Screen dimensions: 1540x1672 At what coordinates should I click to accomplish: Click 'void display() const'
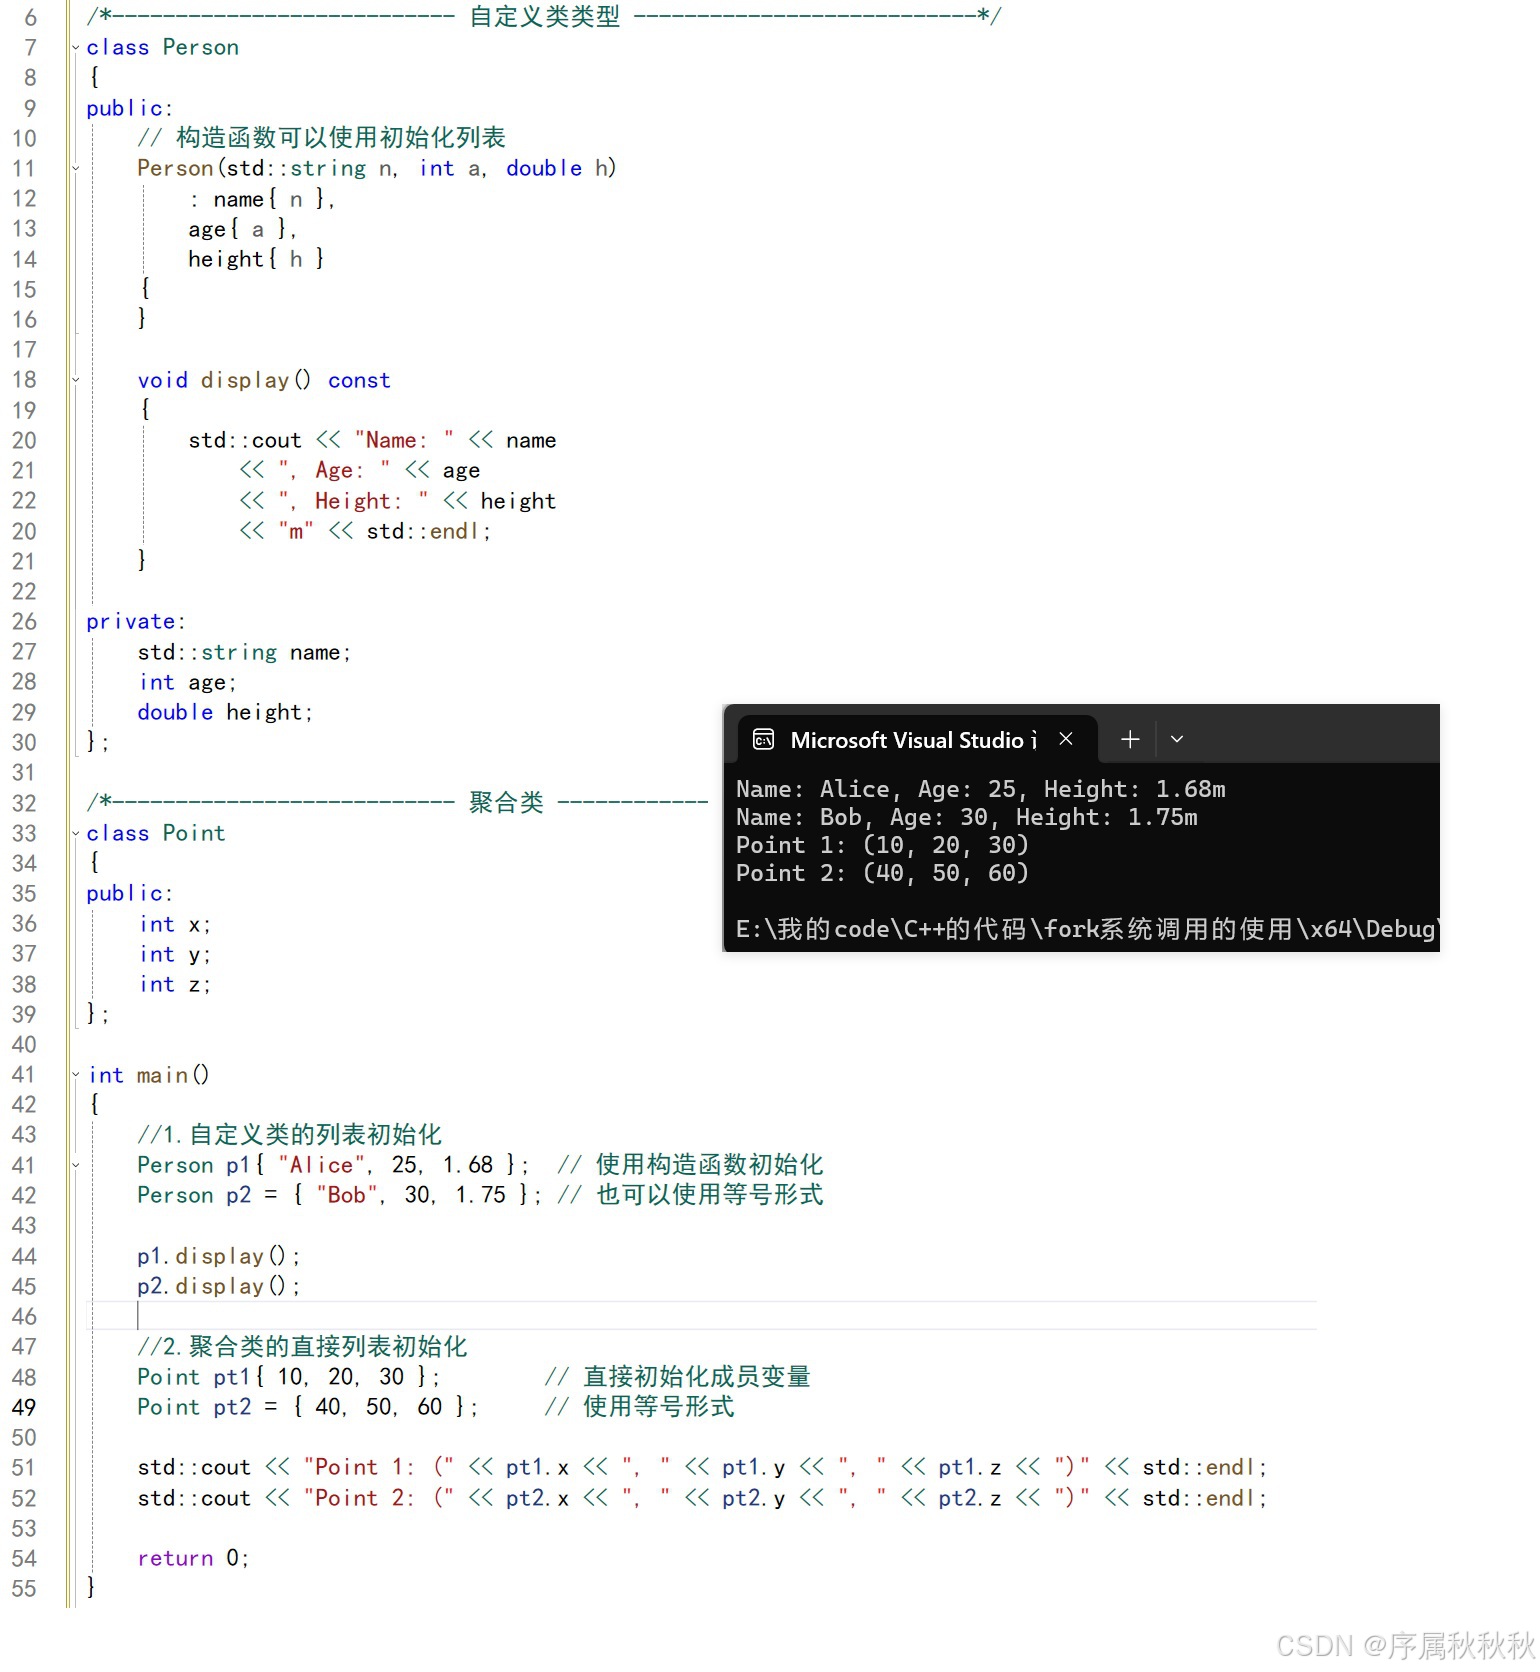264,380
